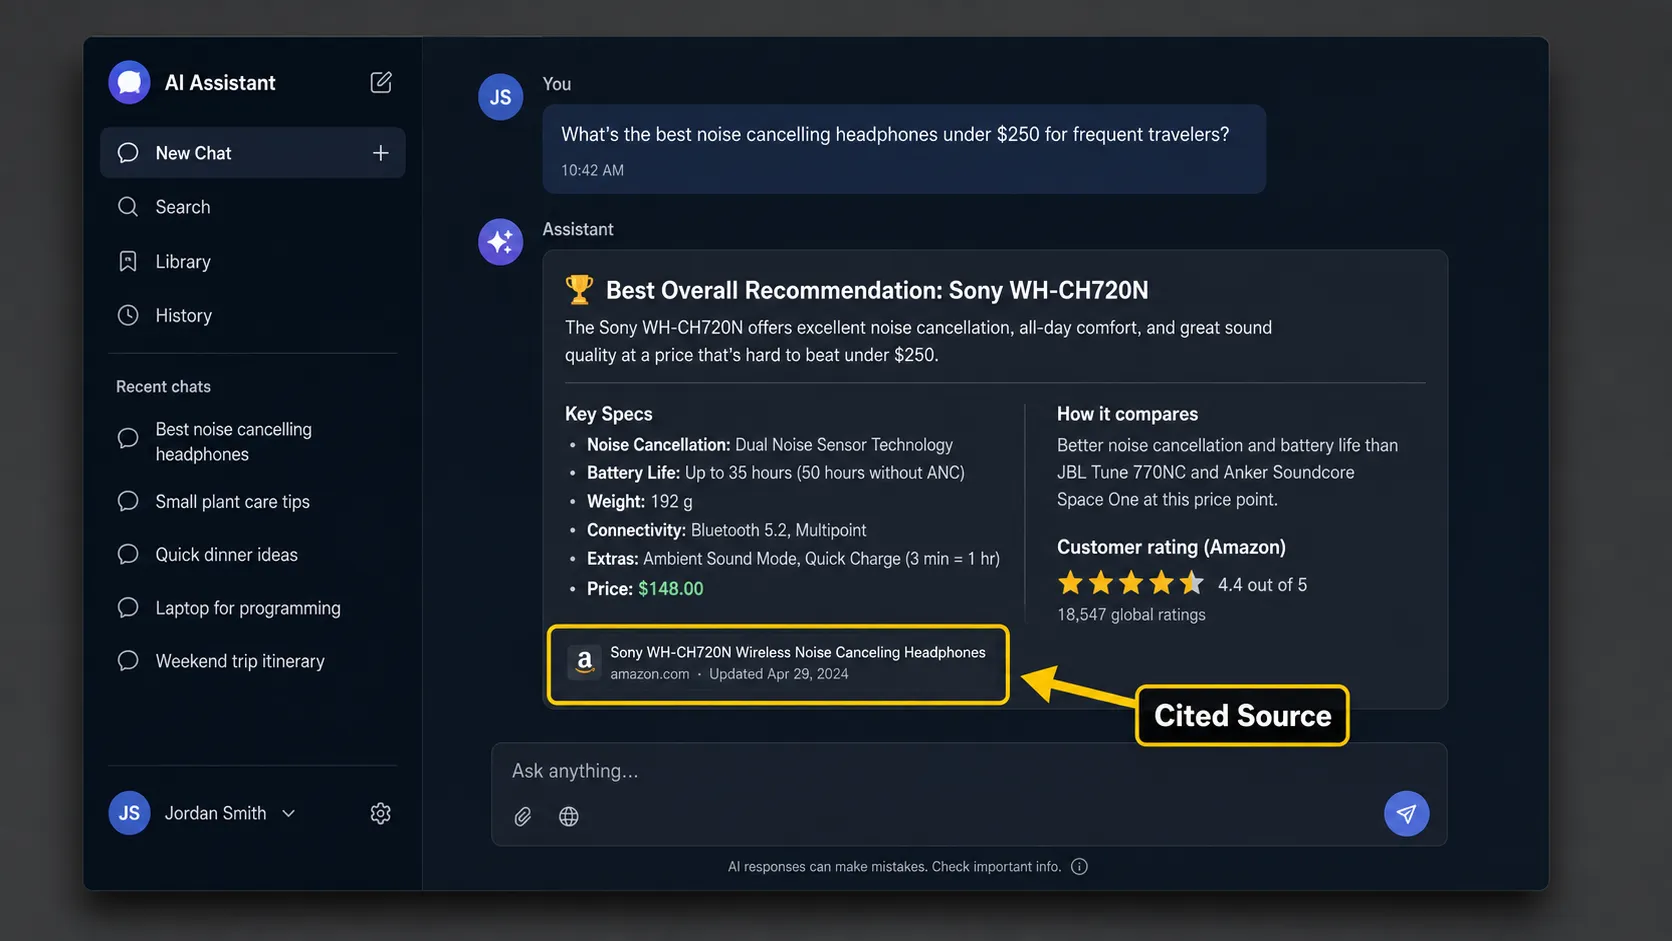
Task: Click chat bubble icon beside Weekend trip itinerary
Action: coord(128,661)
